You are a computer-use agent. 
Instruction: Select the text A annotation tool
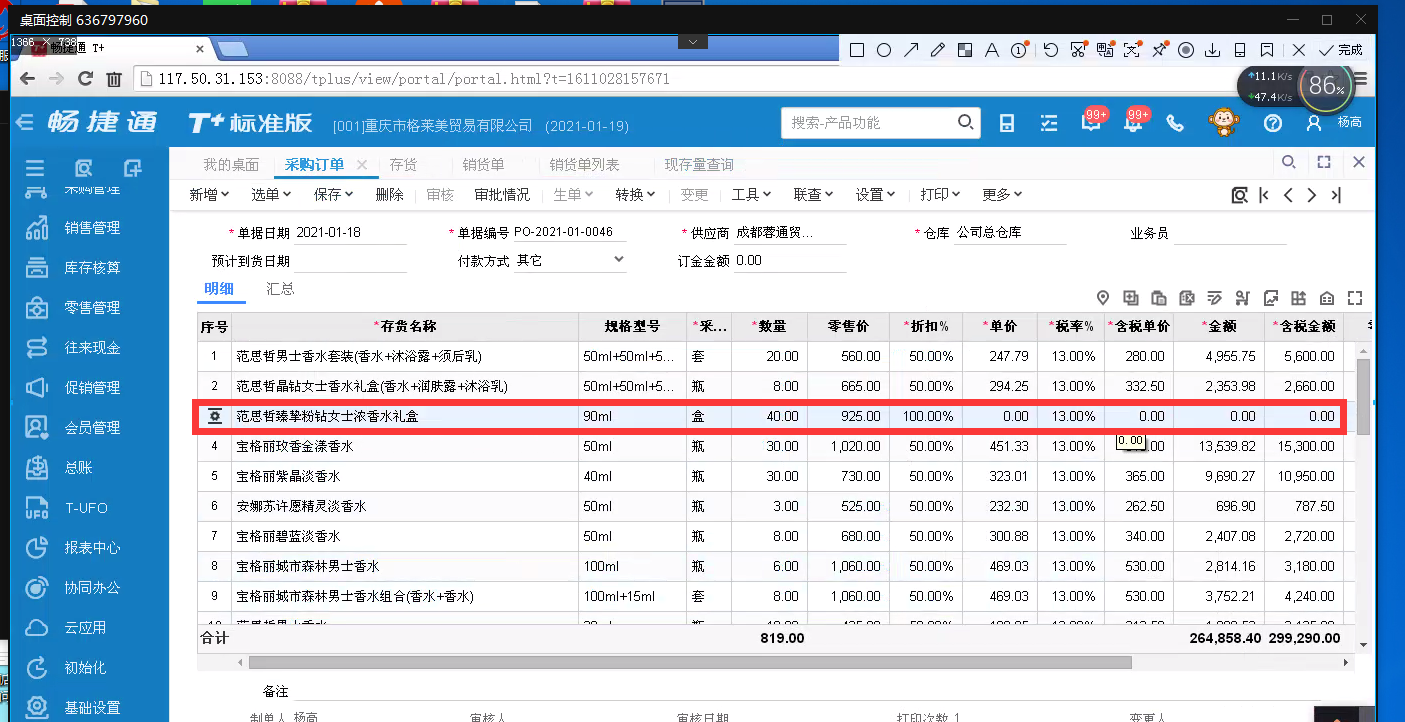992,49
